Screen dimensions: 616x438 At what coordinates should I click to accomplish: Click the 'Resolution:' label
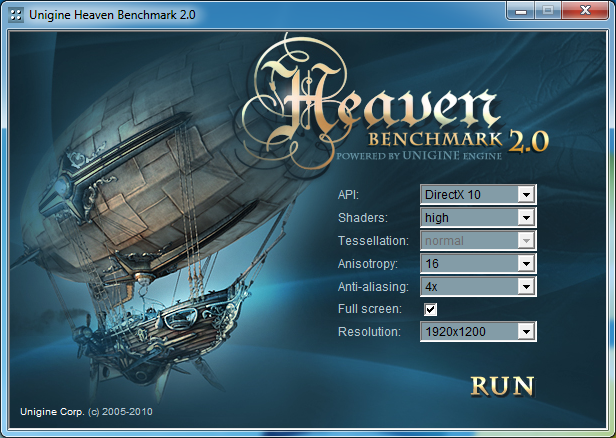tap(369, 332)
